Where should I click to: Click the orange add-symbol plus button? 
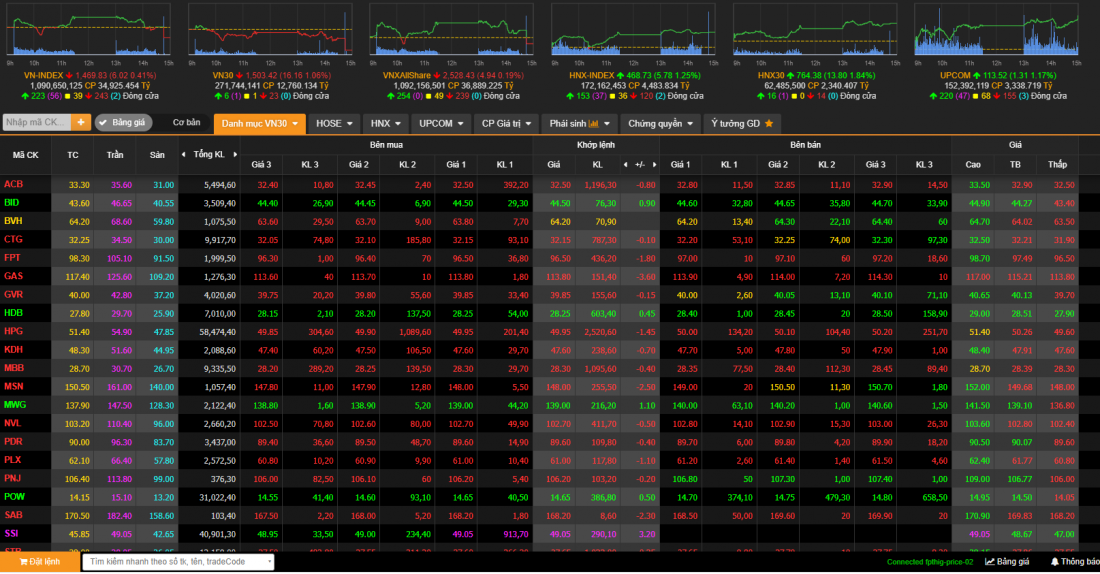tap(80, 123)
